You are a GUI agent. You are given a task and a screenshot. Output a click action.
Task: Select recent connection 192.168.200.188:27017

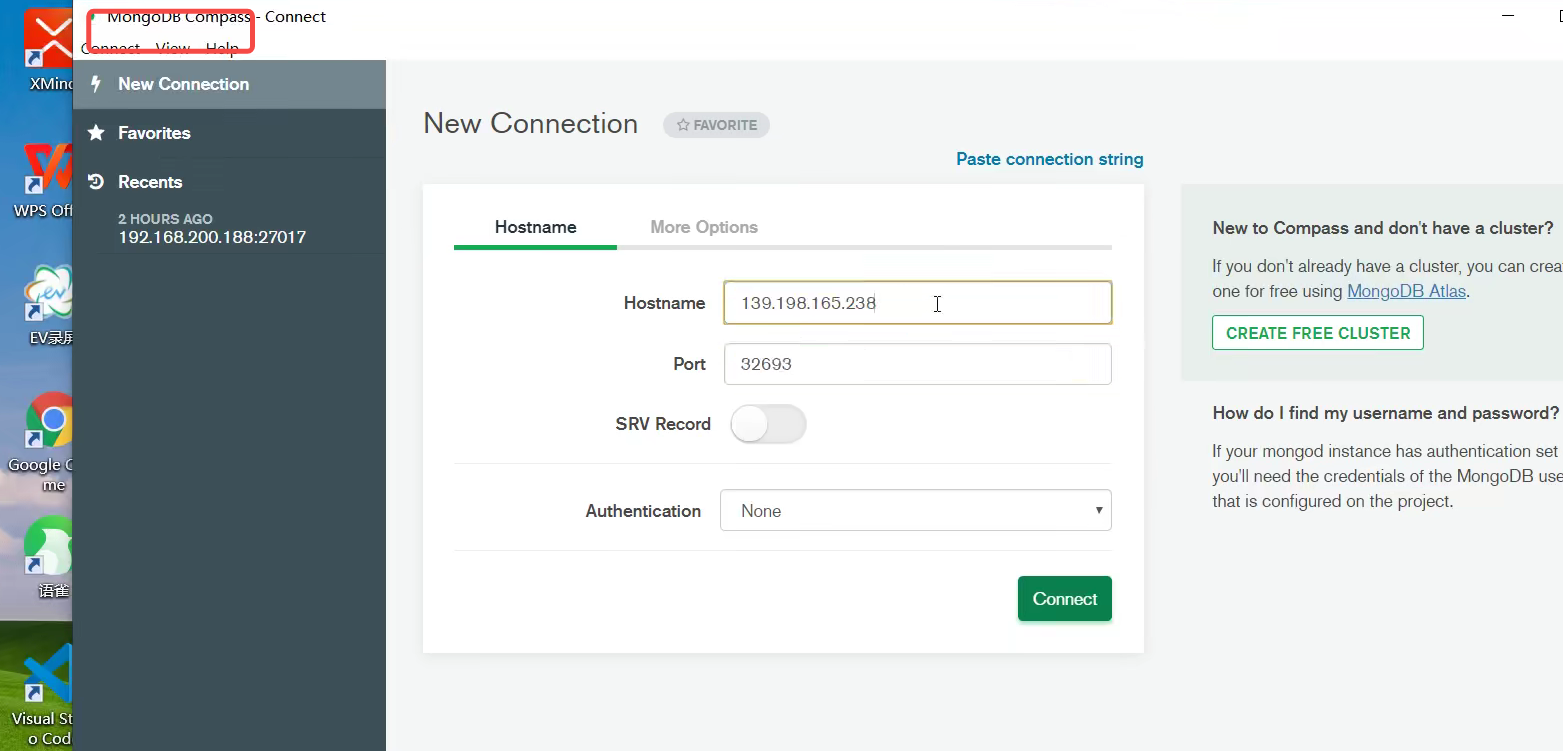tap(212, 237)
